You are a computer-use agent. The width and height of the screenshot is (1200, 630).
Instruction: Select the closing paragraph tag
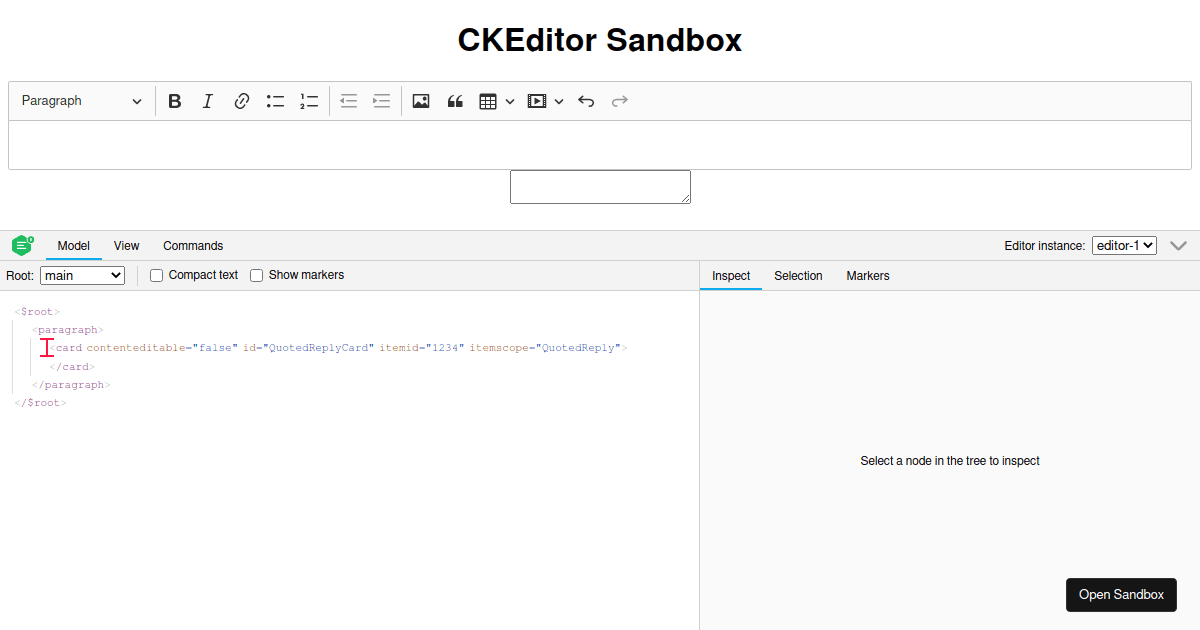pos(71,385)
